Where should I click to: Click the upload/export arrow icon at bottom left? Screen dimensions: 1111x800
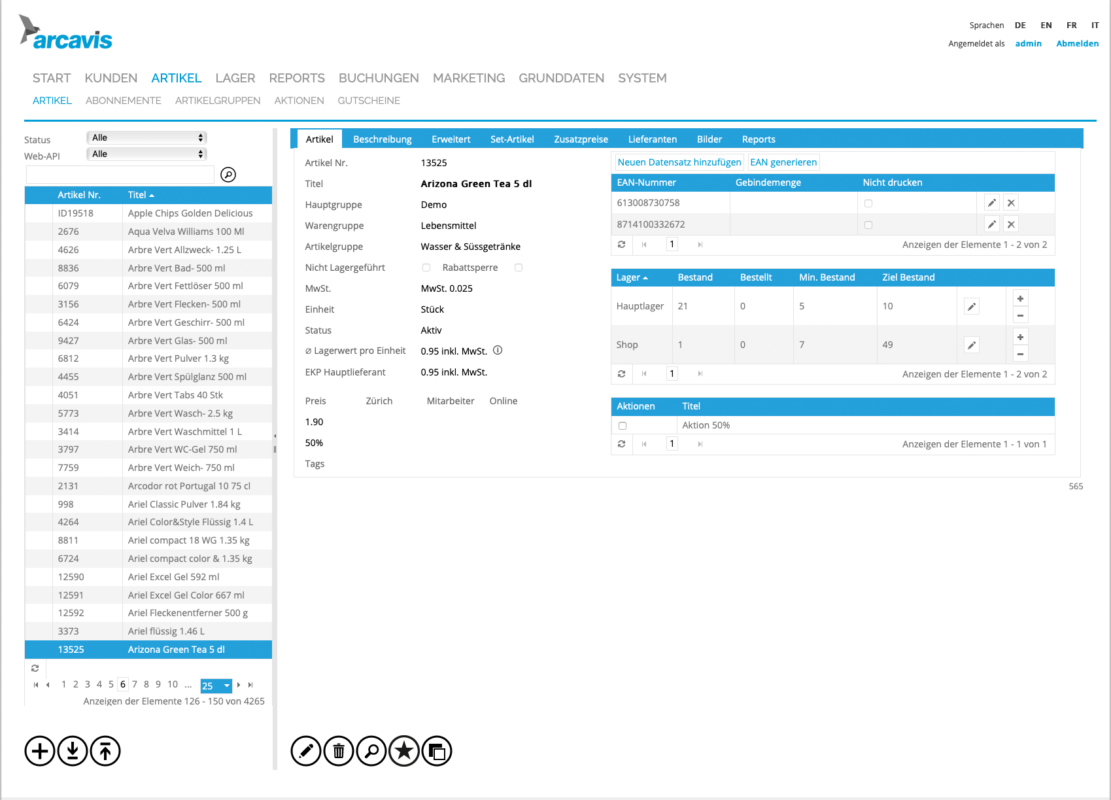(x=106, y=751)
